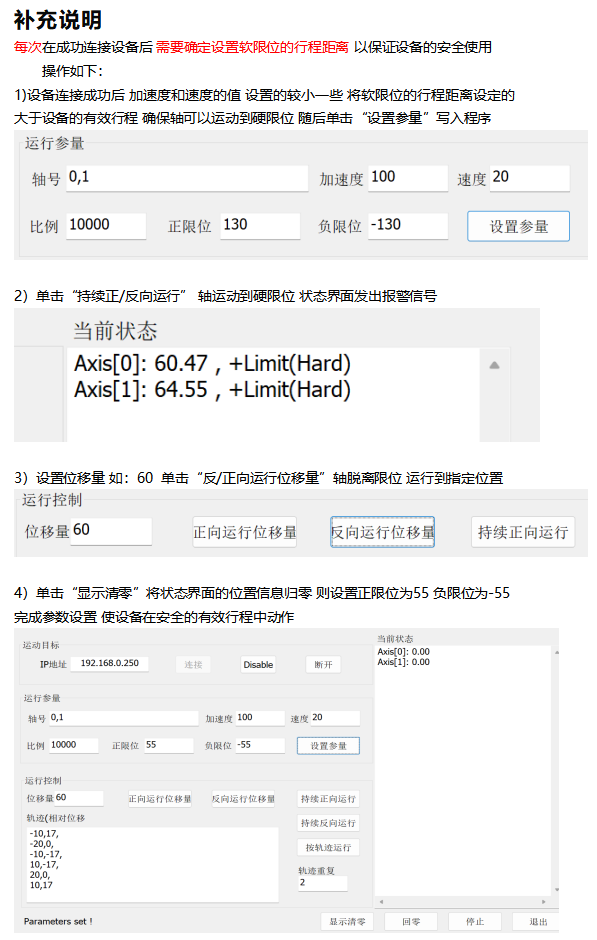Image resolution: width=597 pixels, height=940 pixels.
Task: Click 位移量 field showing 60 in enlarged 运行控制 panel
Action: click(111, 532)
